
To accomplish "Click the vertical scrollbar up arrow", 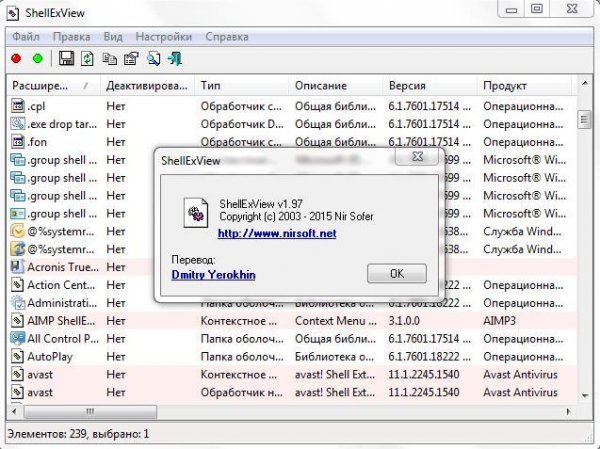I will [584, 83].
